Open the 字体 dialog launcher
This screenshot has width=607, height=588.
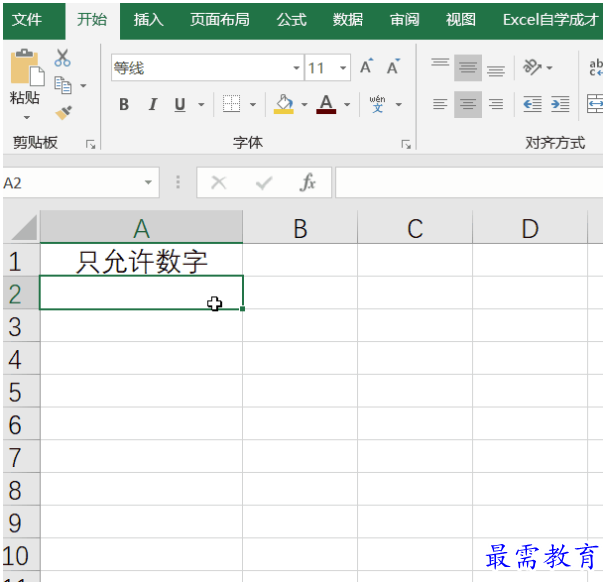[x=406, y=145]
